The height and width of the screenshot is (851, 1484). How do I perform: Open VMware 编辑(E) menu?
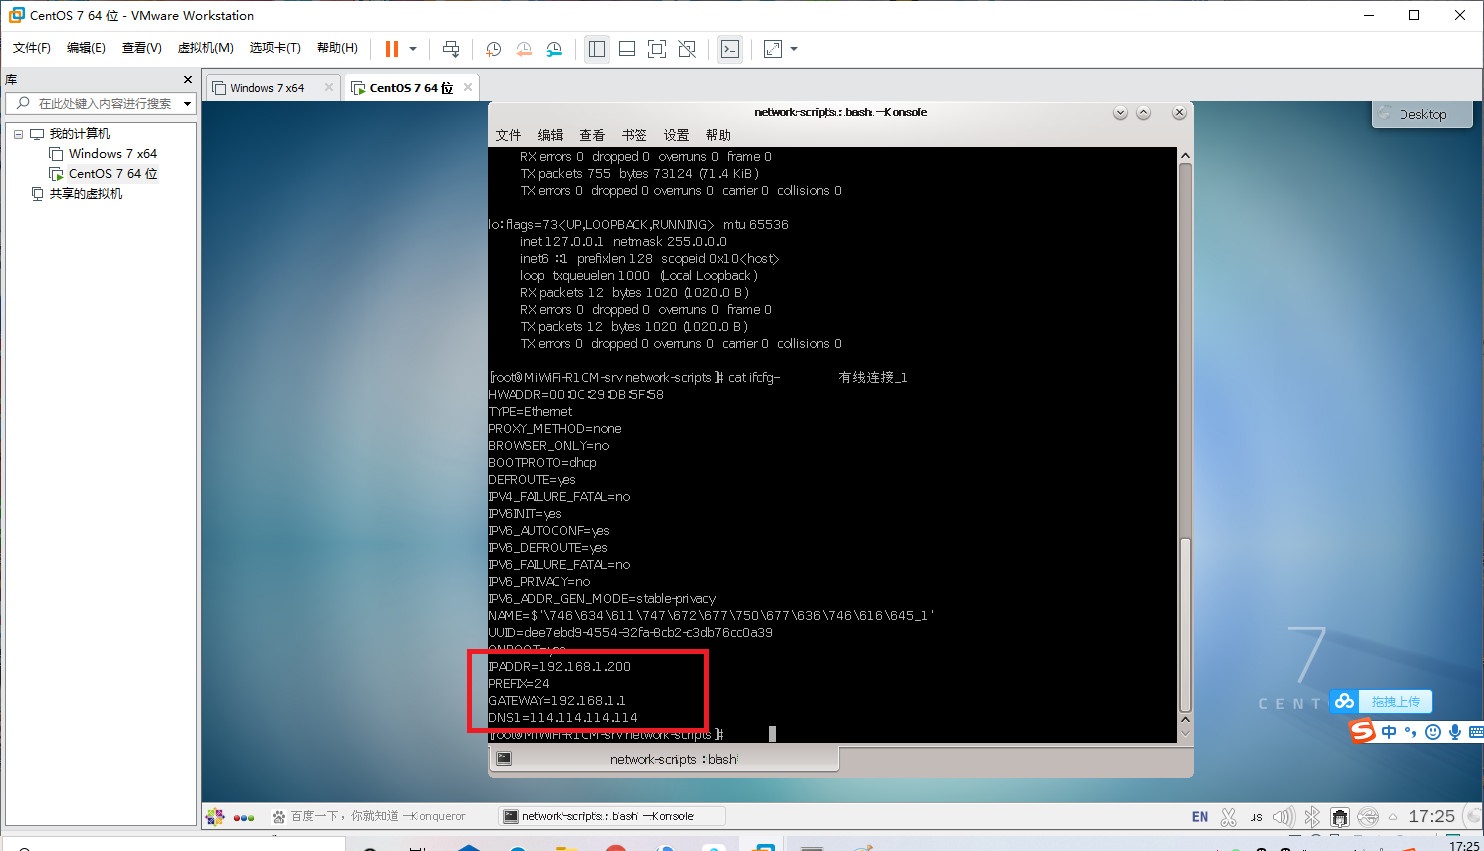click(x=86, y=48)
